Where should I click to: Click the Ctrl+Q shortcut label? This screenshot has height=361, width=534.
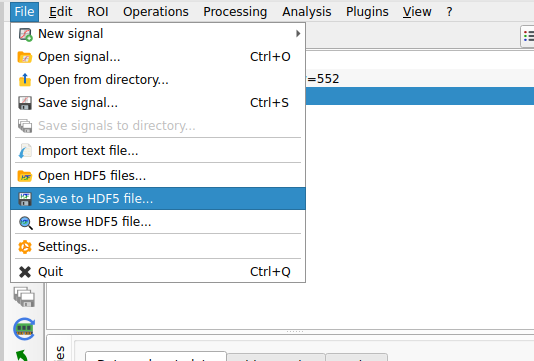pos(270,272)
